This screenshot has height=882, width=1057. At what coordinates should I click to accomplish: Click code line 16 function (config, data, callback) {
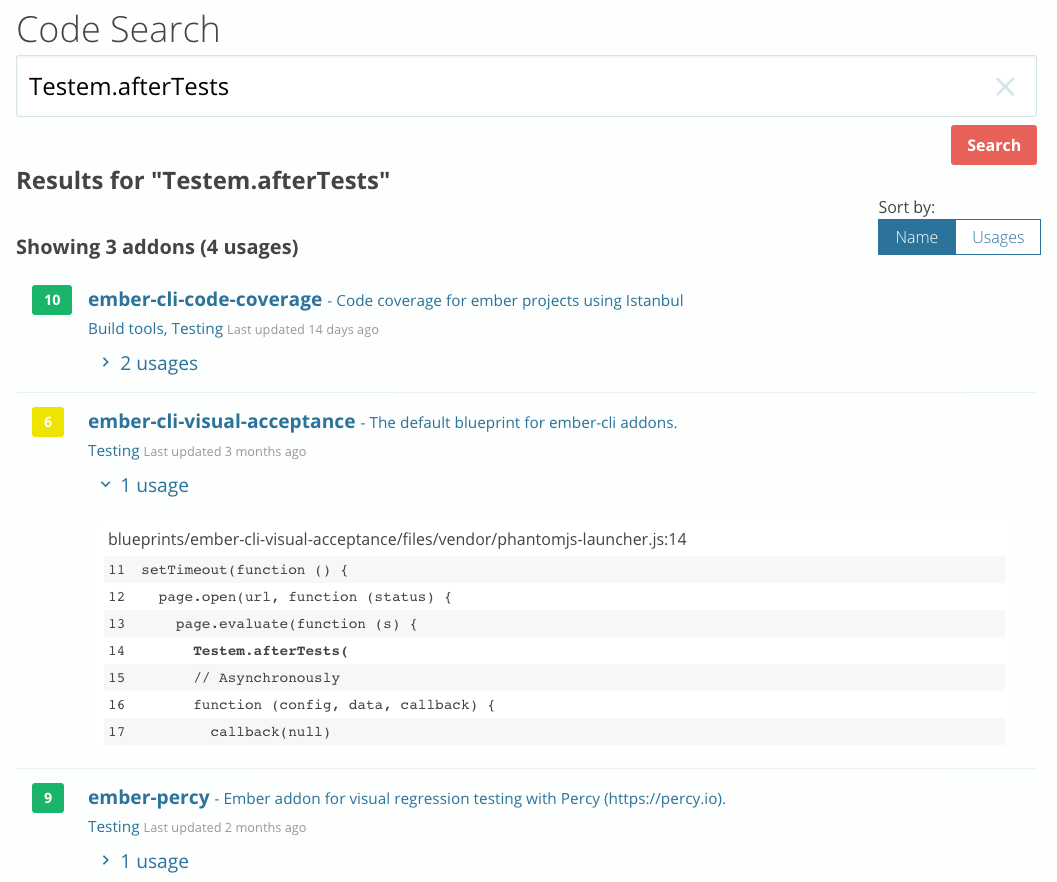[554, 705]
